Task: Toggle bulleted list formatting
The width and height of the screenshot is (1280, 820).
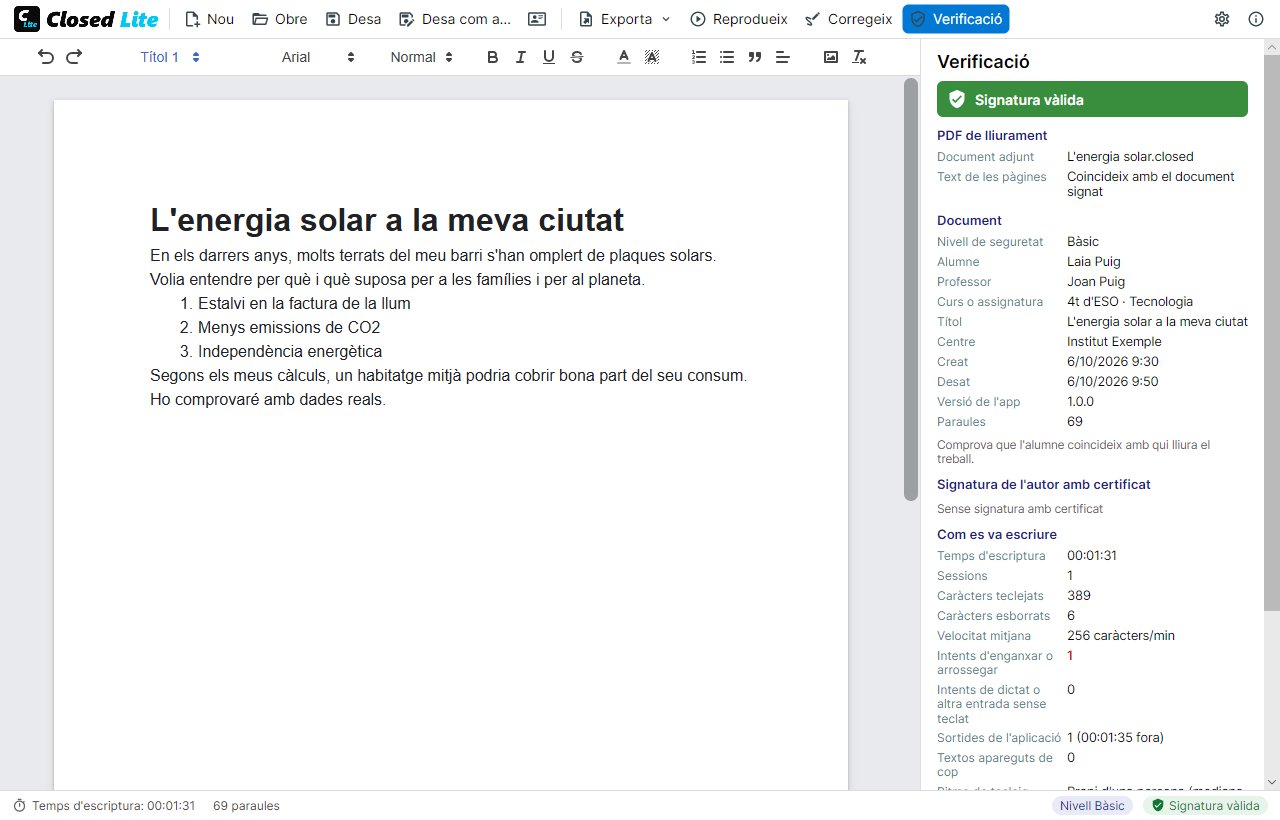Action: (727, 57)
